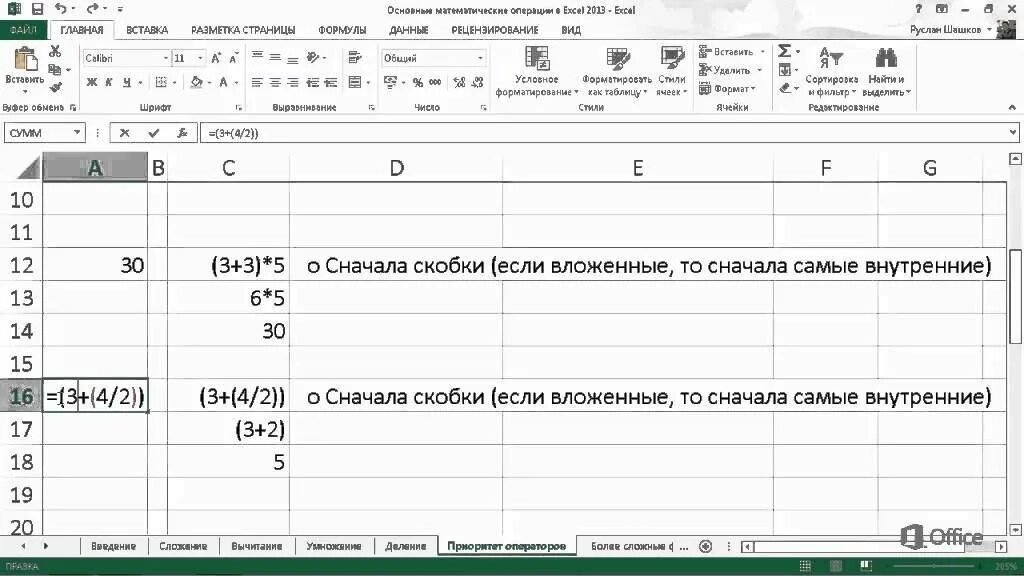This screenshot has height=576, width=1024.
Task: Center text horizontally
Action: tap(275, 82)
